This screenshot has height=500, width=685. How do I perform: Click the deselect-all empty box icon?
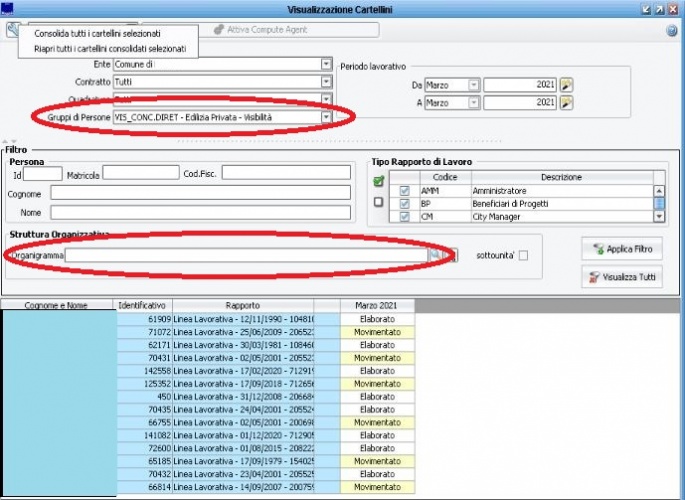click(x=378, y=202)
